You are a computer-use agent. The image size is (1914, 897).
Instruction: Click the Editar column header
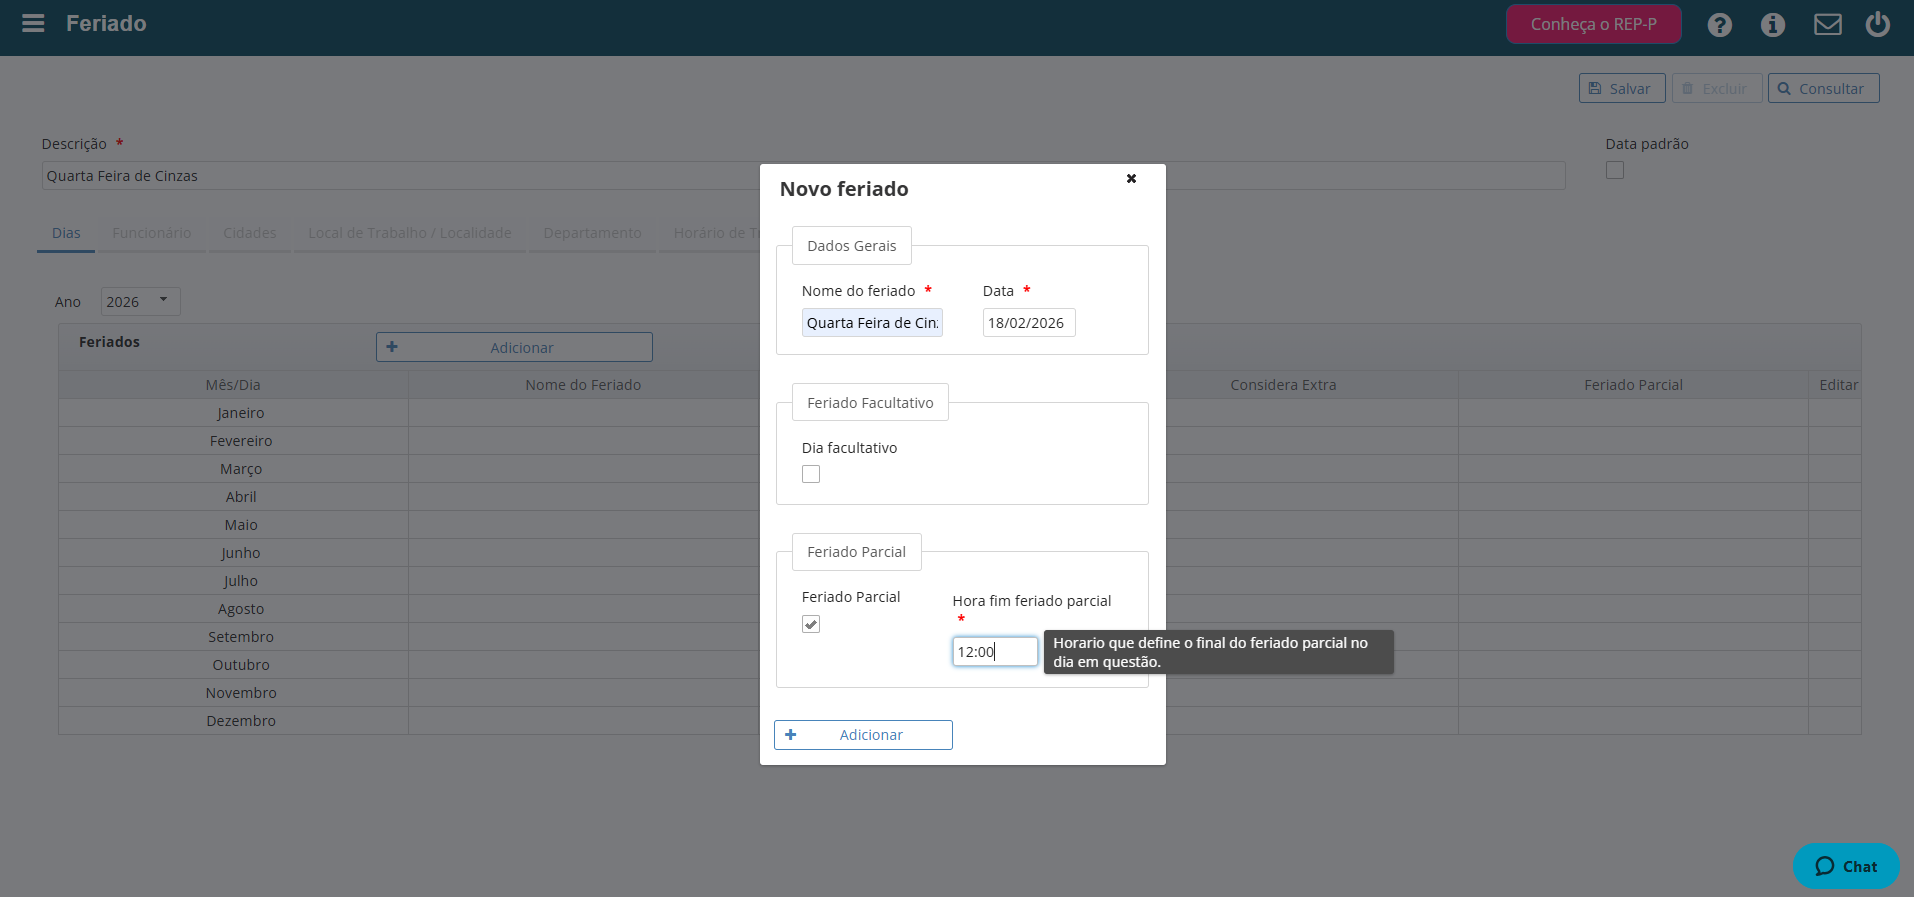pyautogui.click(x=1837, y=385)
